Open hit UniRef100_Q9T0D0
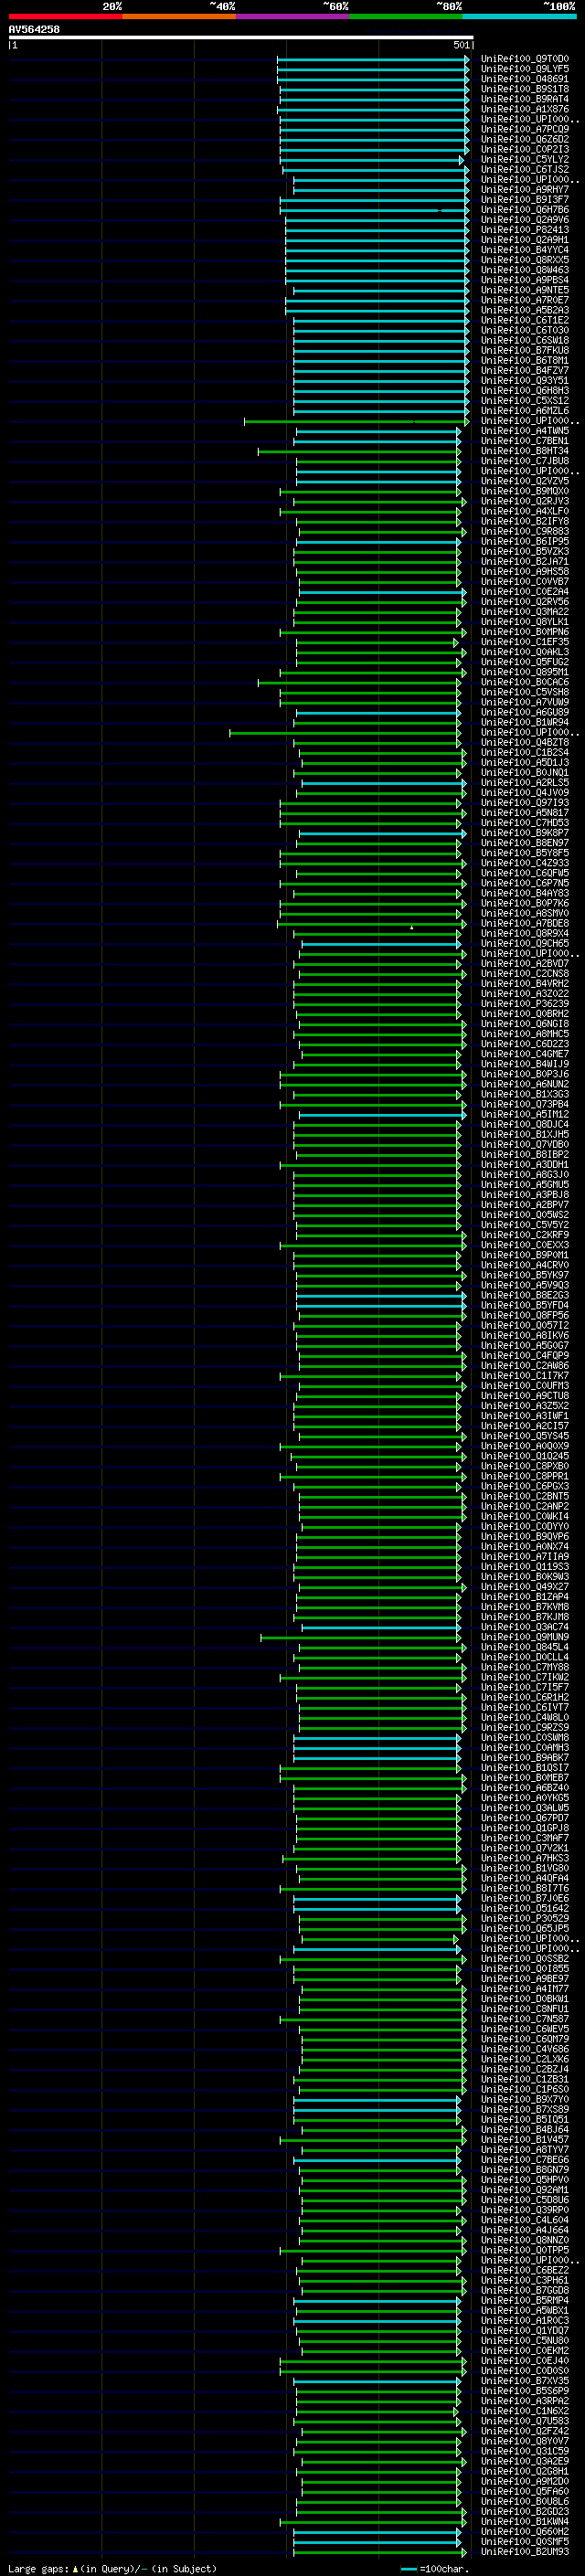This screenshot has width=585, height=2576. [524, 59]
